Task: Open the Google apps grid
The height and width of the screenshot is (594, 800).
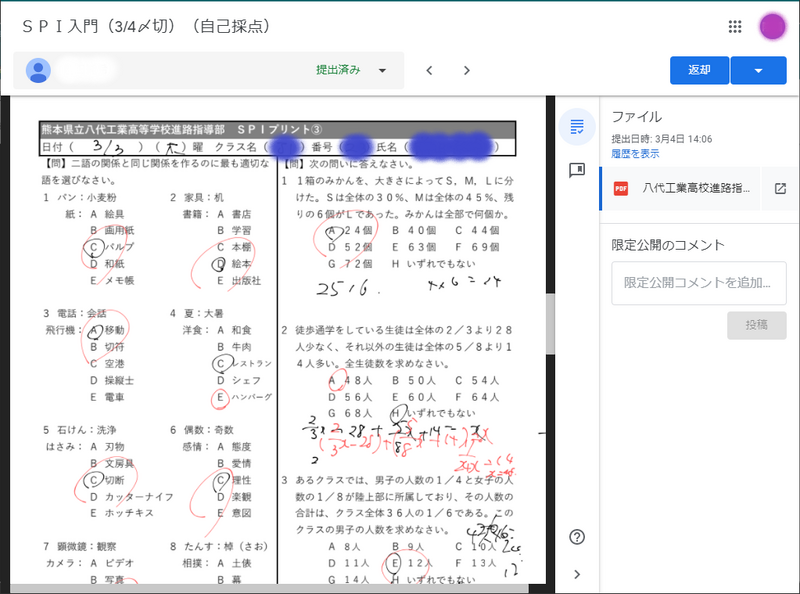Action: [x=735, y=27]
